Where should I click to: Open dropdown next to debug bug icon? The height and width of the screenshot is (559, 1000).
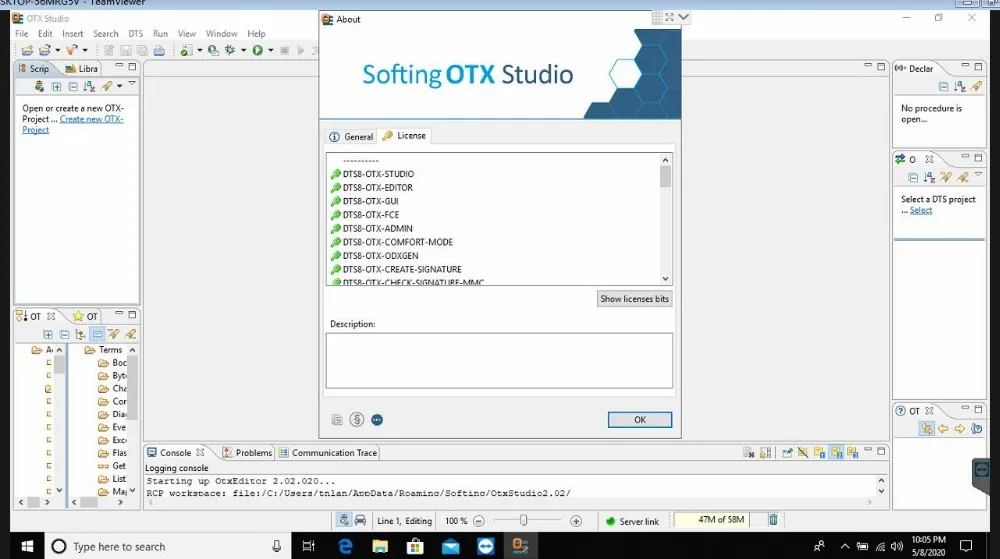(x=244, y=50)
